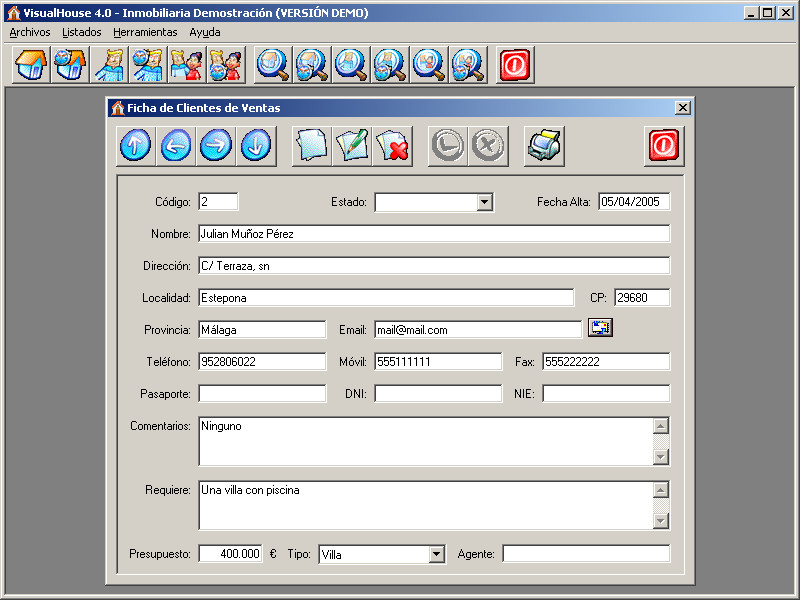Click magnifier over couple icon with flag badge
Image resolution: width=800 pixels, height=600 pixels.
[468, 65]
